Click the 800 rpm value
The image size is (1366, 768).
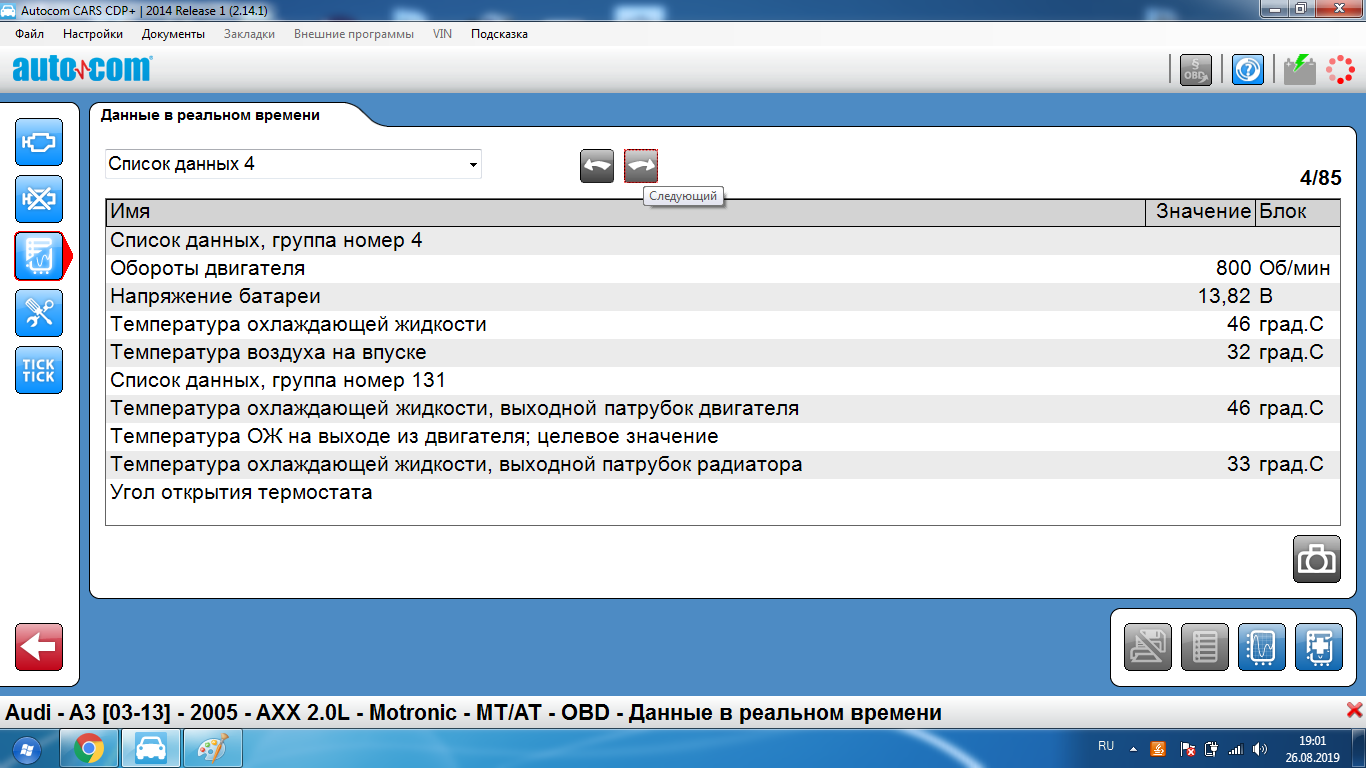[x=1234, y=268]
